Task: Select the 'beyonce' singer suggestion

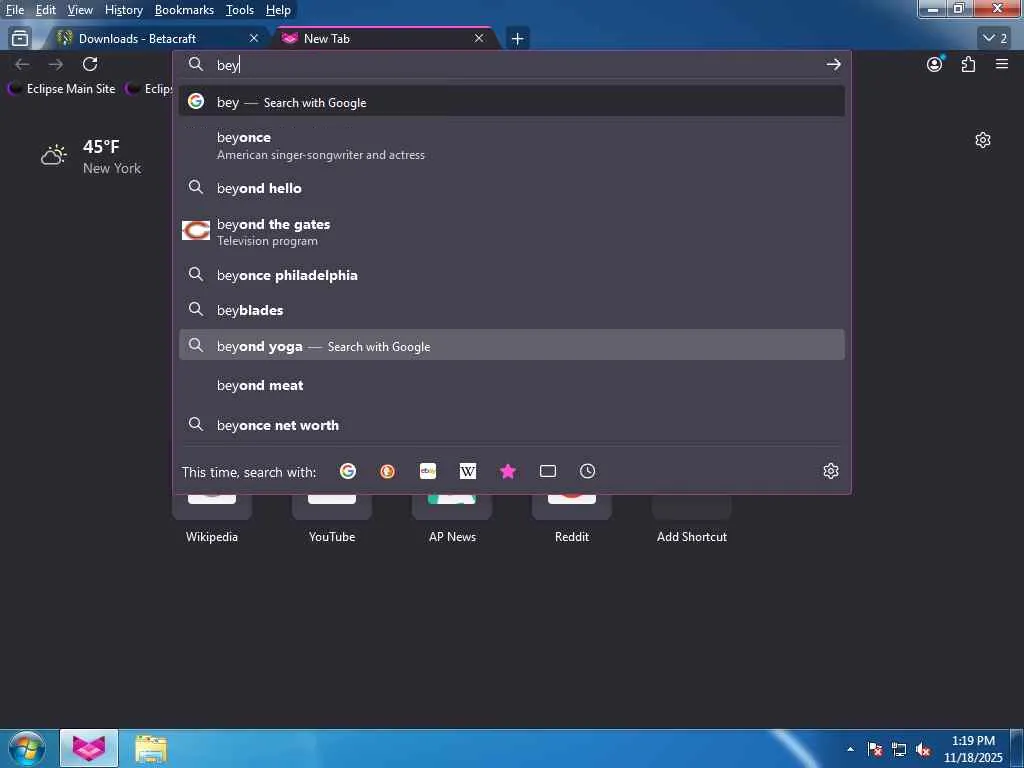Action: [x=511, y=145]
